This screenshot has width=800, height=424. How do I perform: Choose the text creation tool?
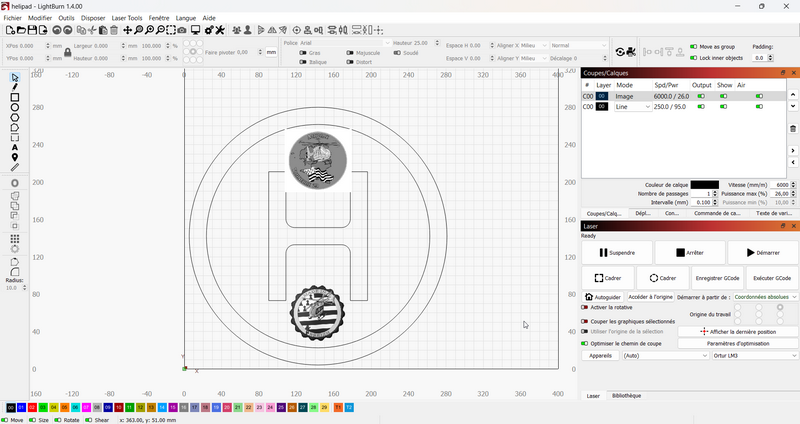pos(15,148)
